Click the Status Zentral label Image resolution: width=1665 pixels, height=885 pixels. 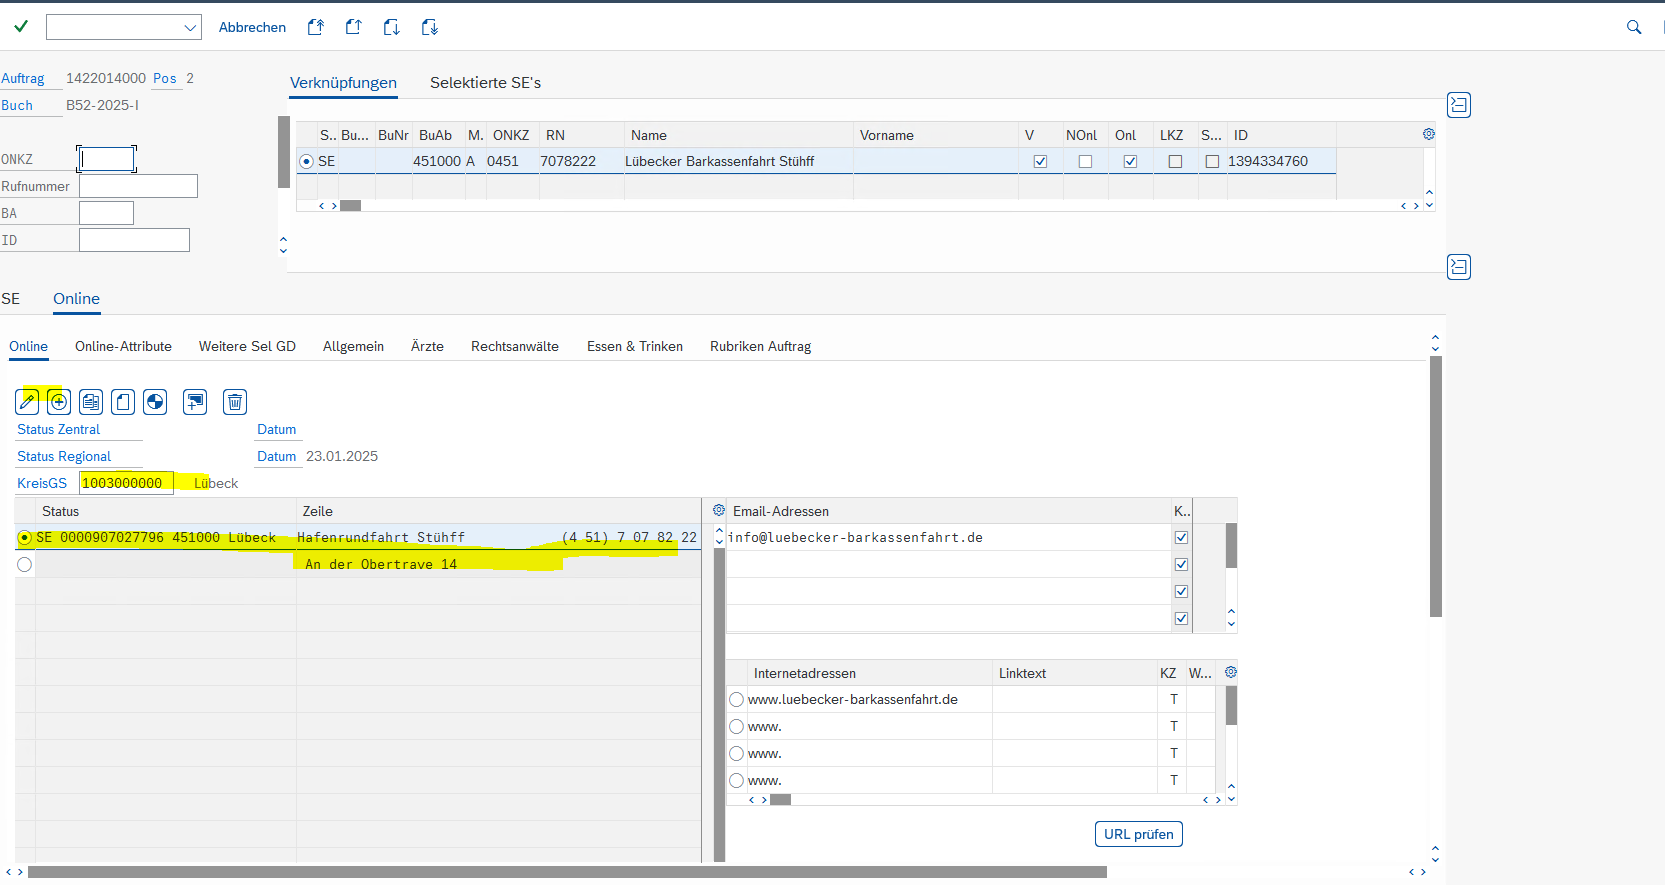(x=58, y=429)
